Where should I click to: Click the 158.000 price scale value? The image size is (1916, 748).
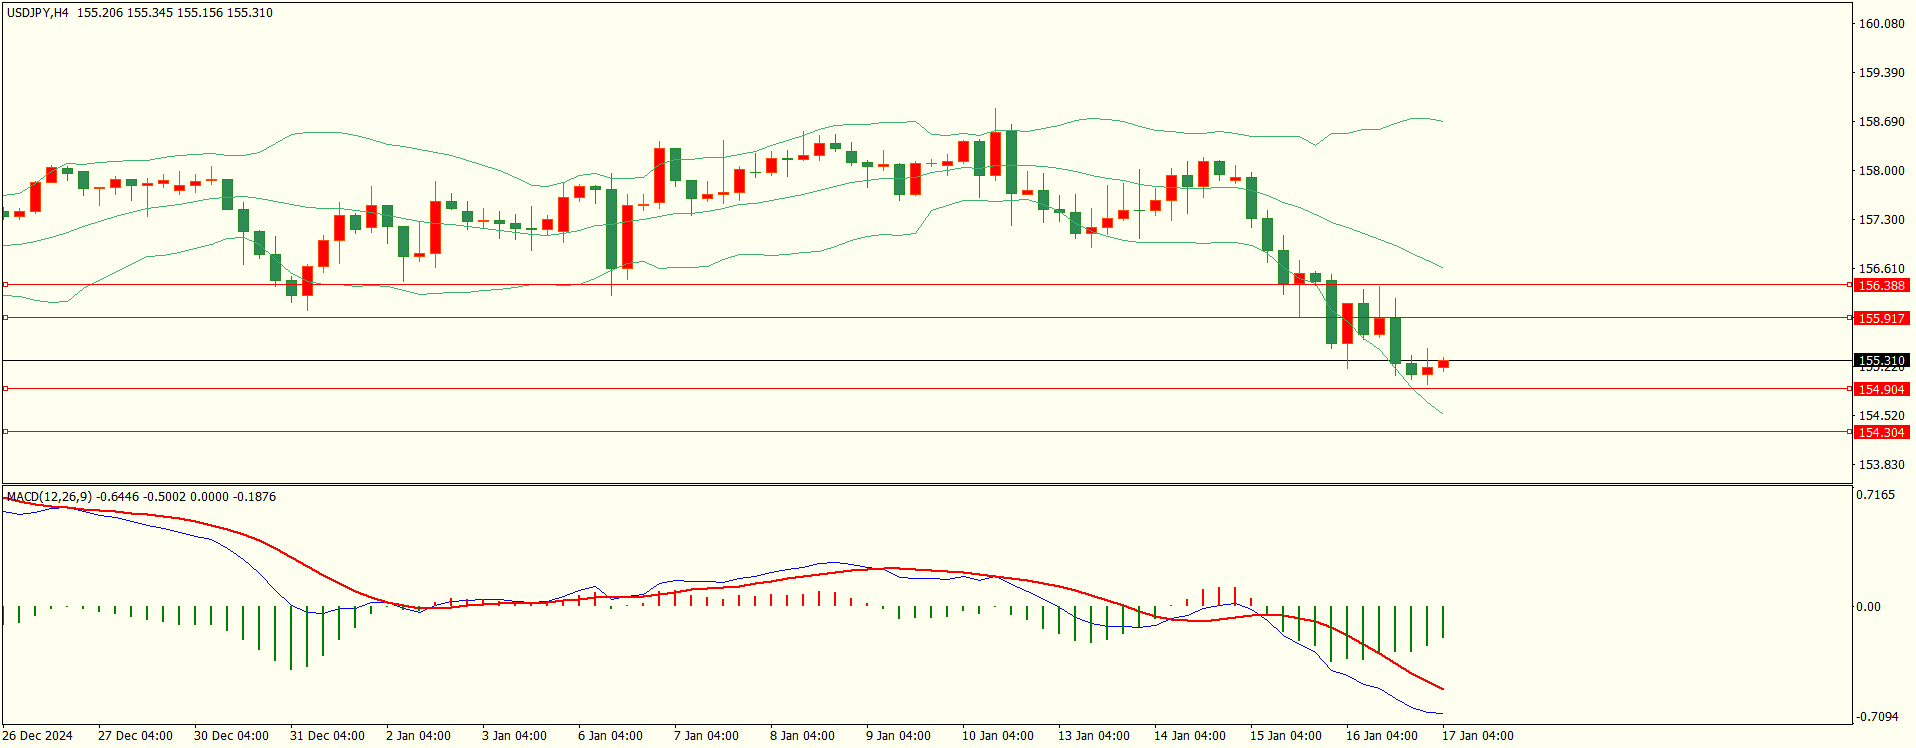point(1881,171)
